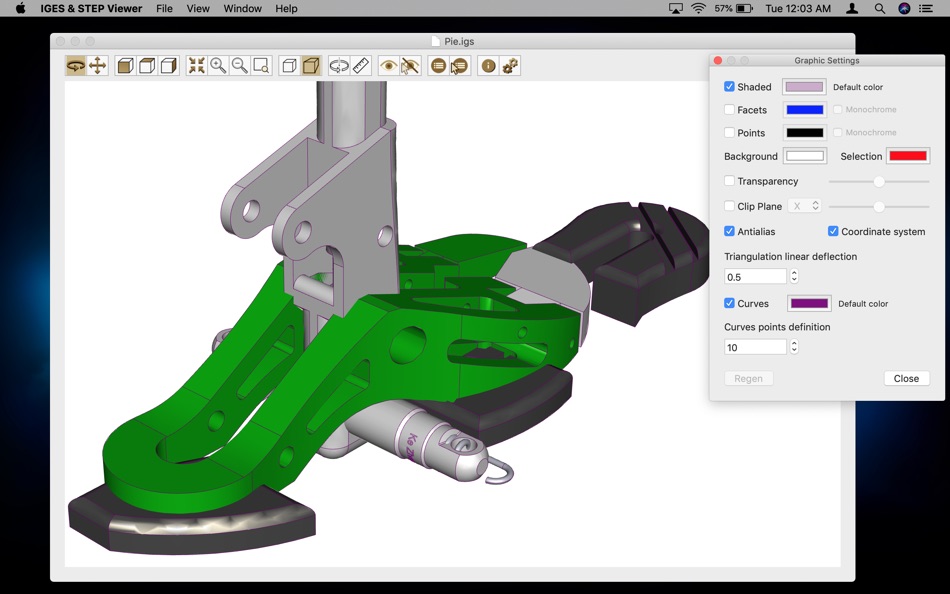Click the black Points color swatch

[x=804, y=133]
